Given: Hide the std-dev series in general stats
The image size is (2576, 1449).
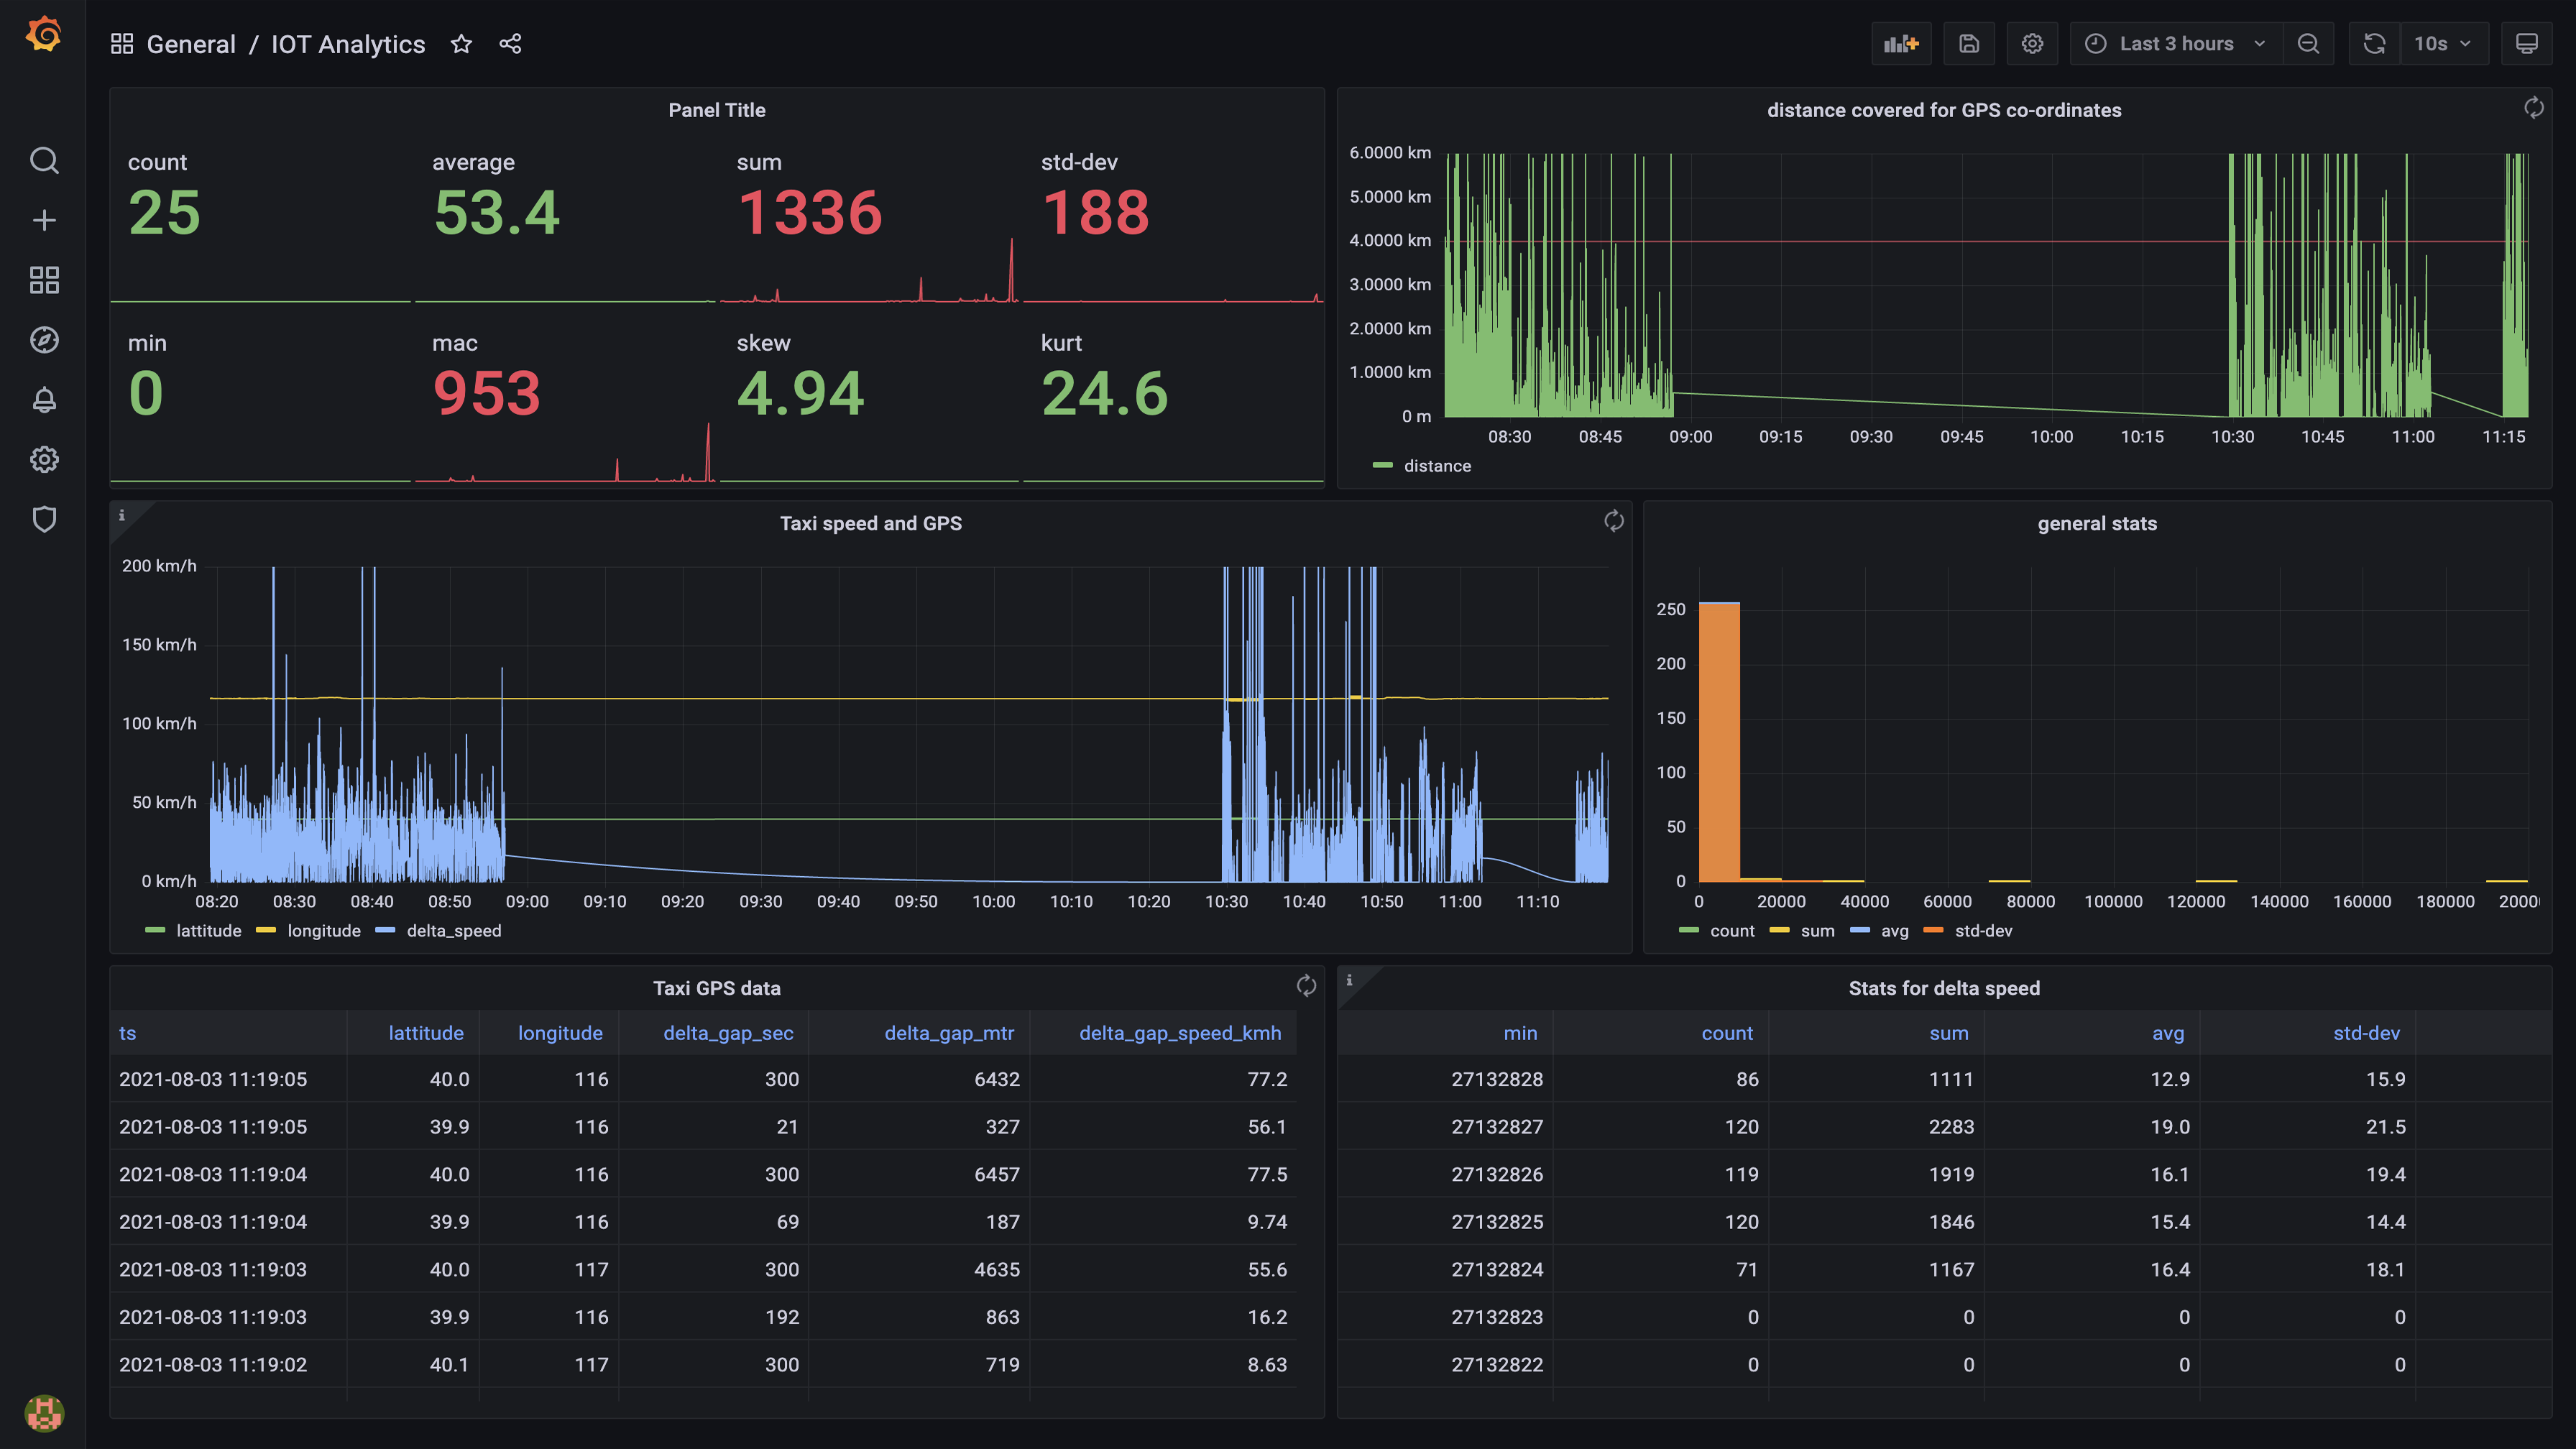Looking at the screenshot, I should pyautogui.click(x=1984, y=930).
